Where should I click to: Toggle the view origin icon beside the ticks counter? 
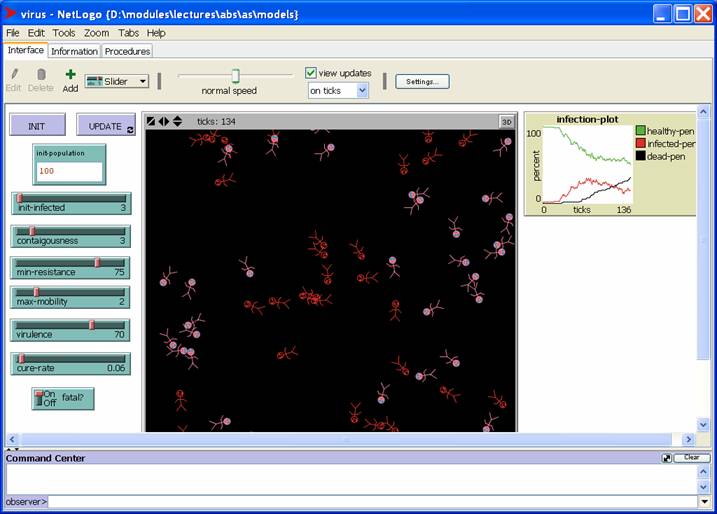point(151,121)
